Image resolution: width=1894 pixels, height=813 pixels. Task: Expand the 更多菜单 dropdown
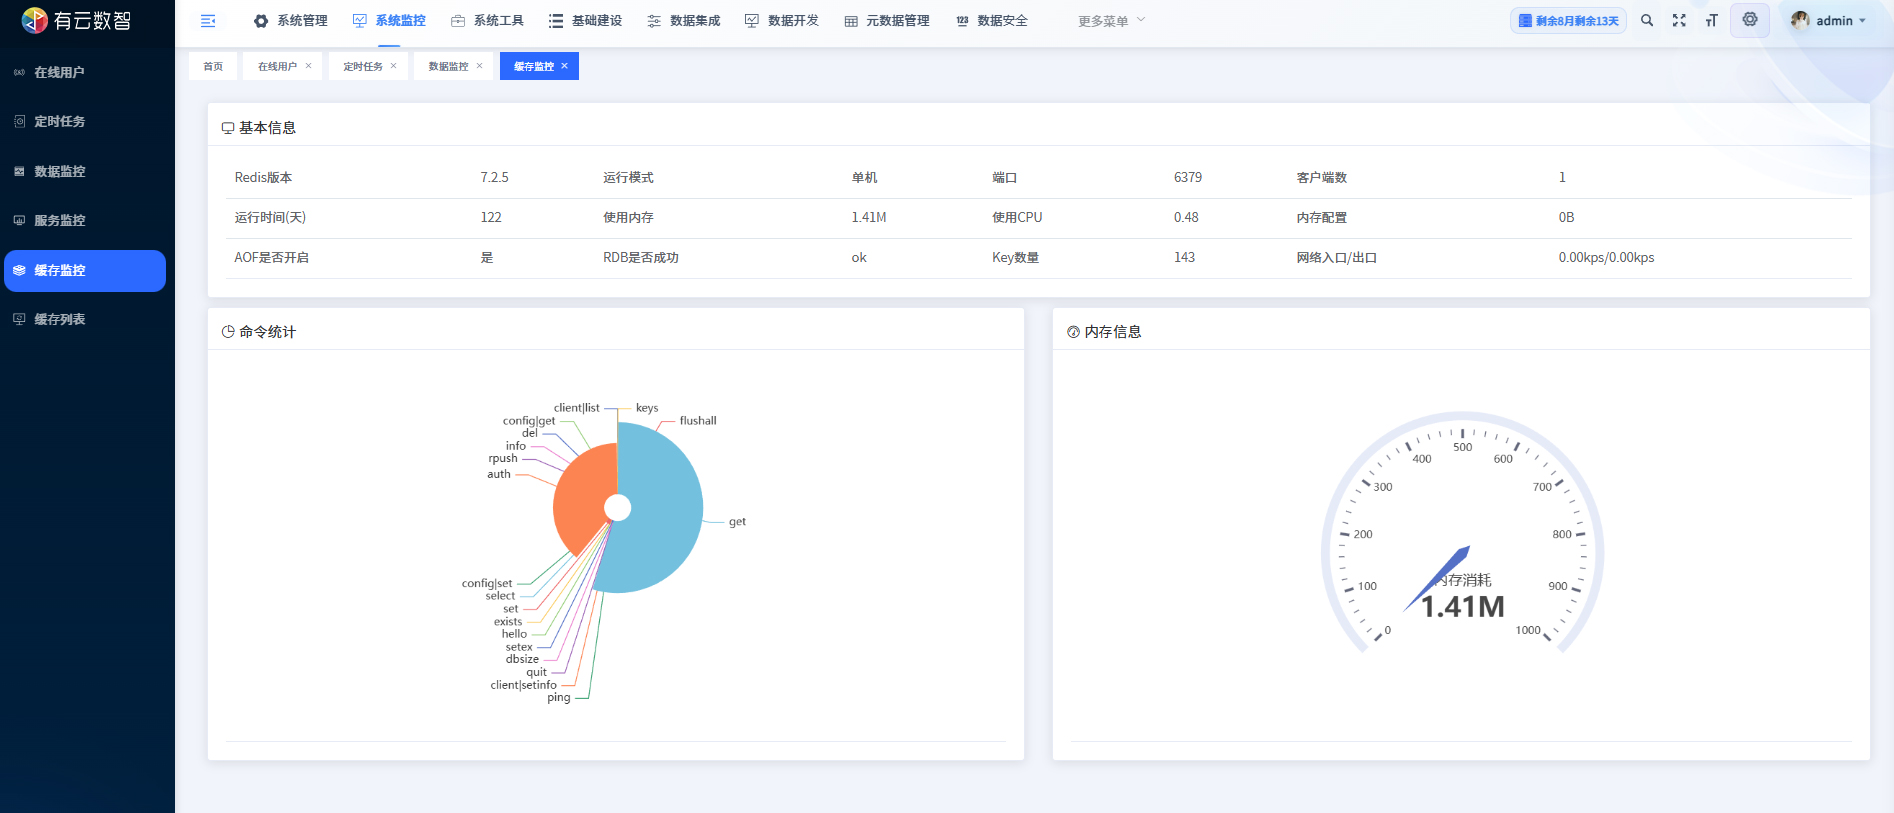(1111, 21)
